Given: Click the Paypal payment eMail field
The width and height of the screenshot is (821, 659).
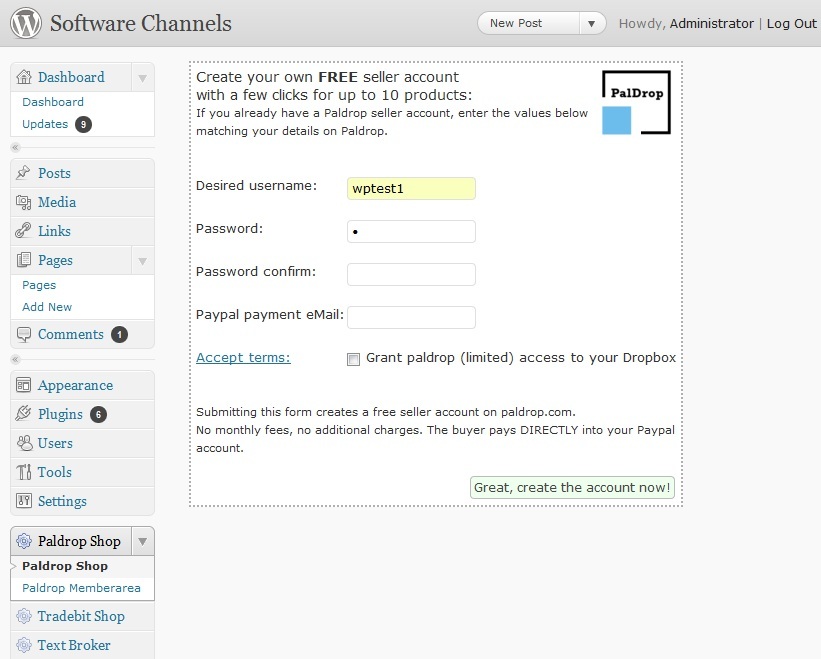Looking at the screenshot, I should 411,317.
